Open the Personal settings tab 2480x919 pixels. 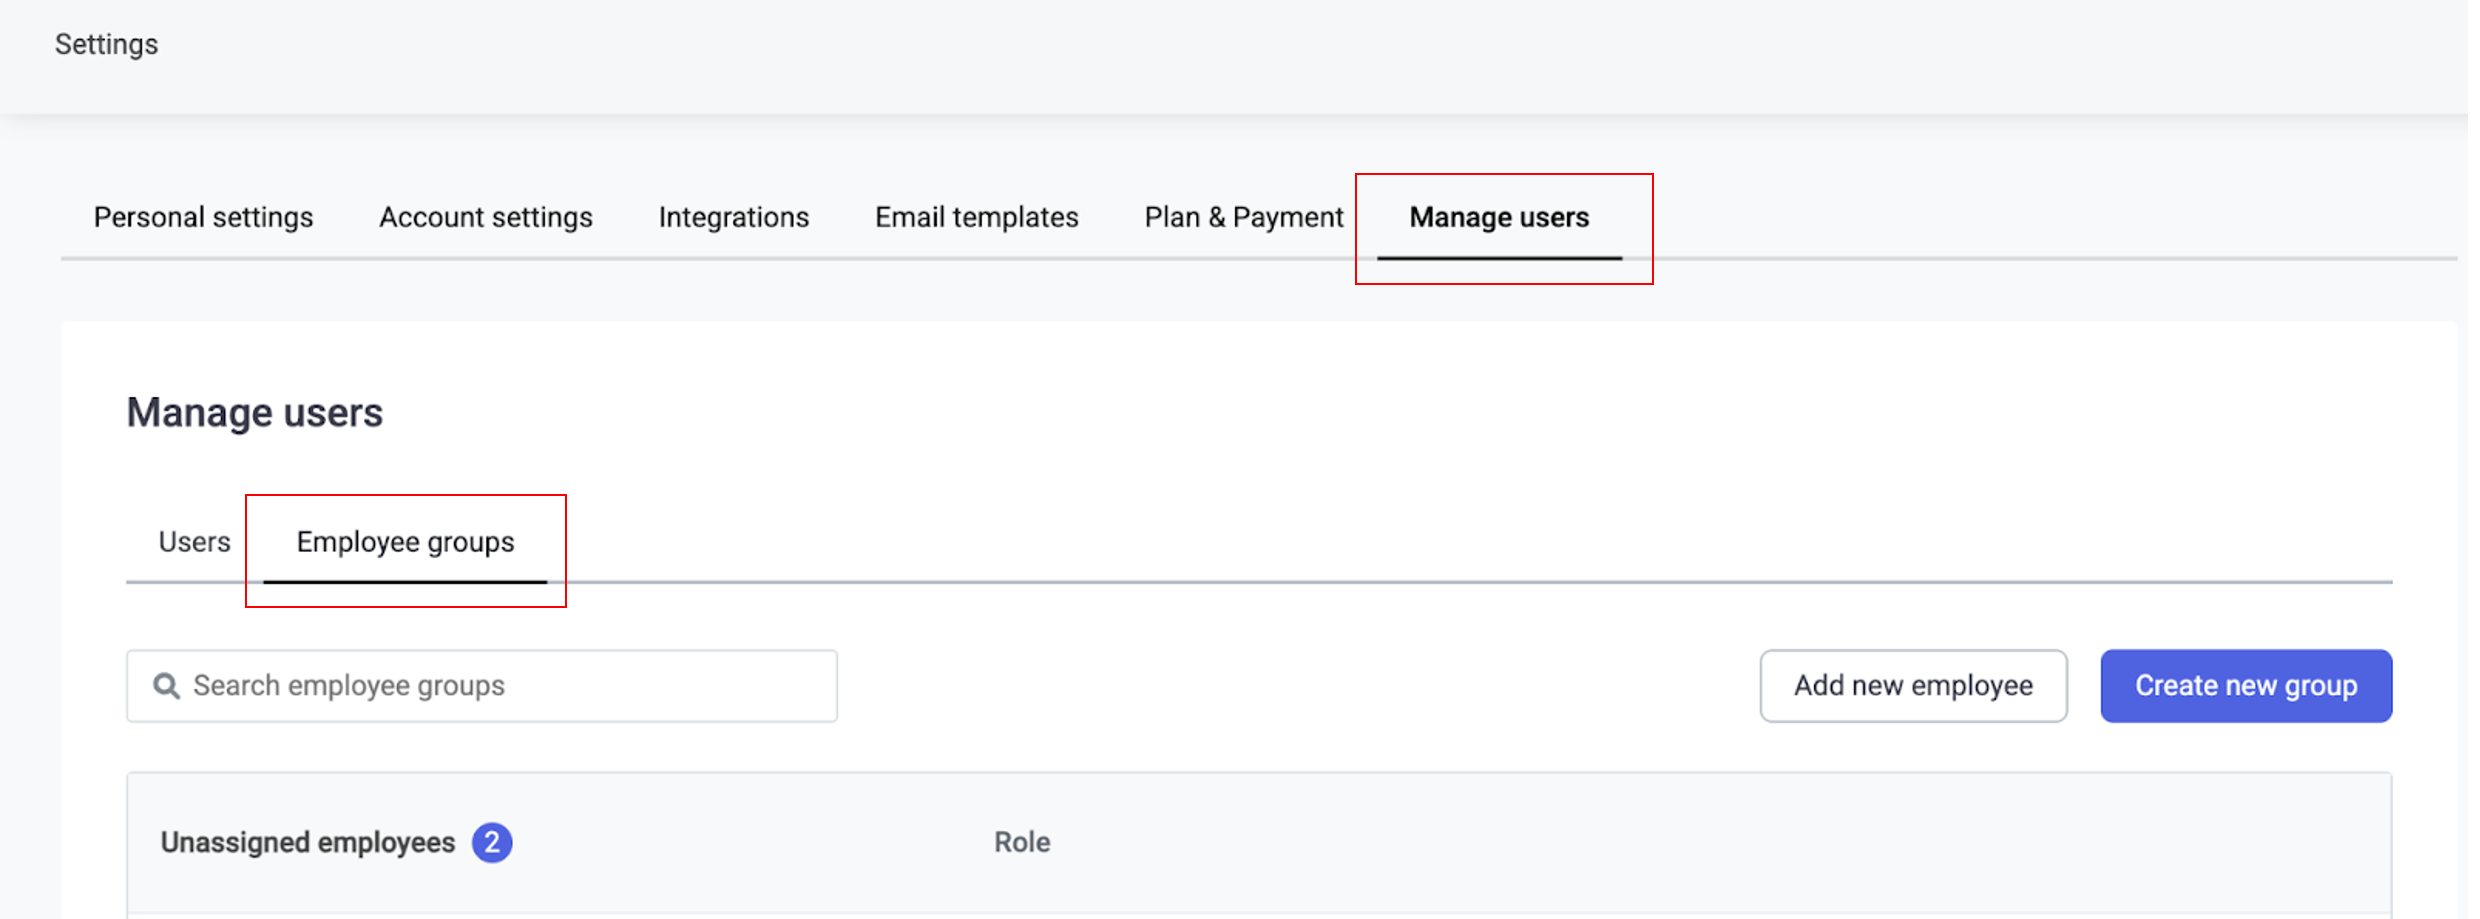[203, 217]
